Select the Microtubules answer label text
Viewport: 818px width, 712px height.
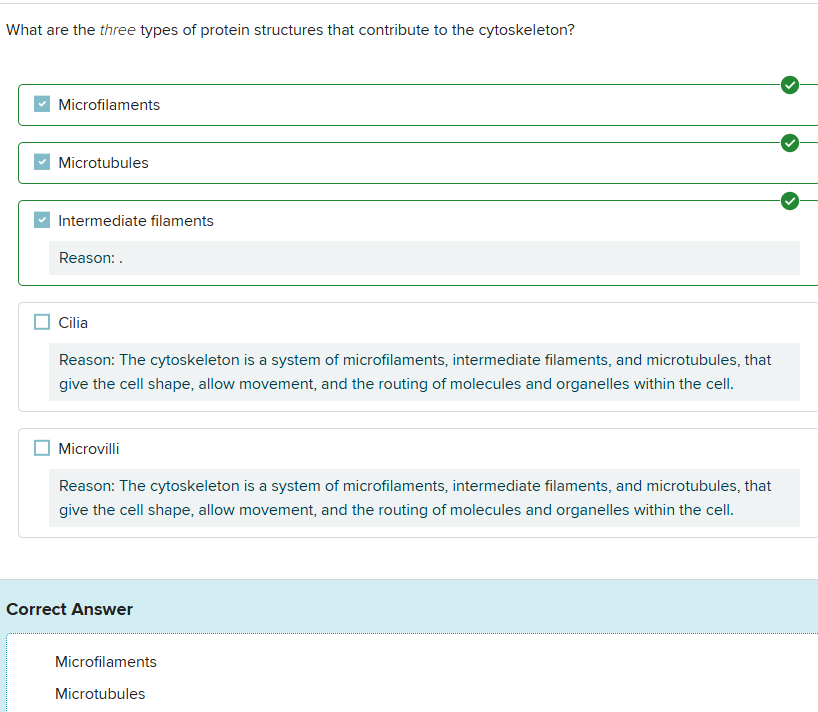103,163
